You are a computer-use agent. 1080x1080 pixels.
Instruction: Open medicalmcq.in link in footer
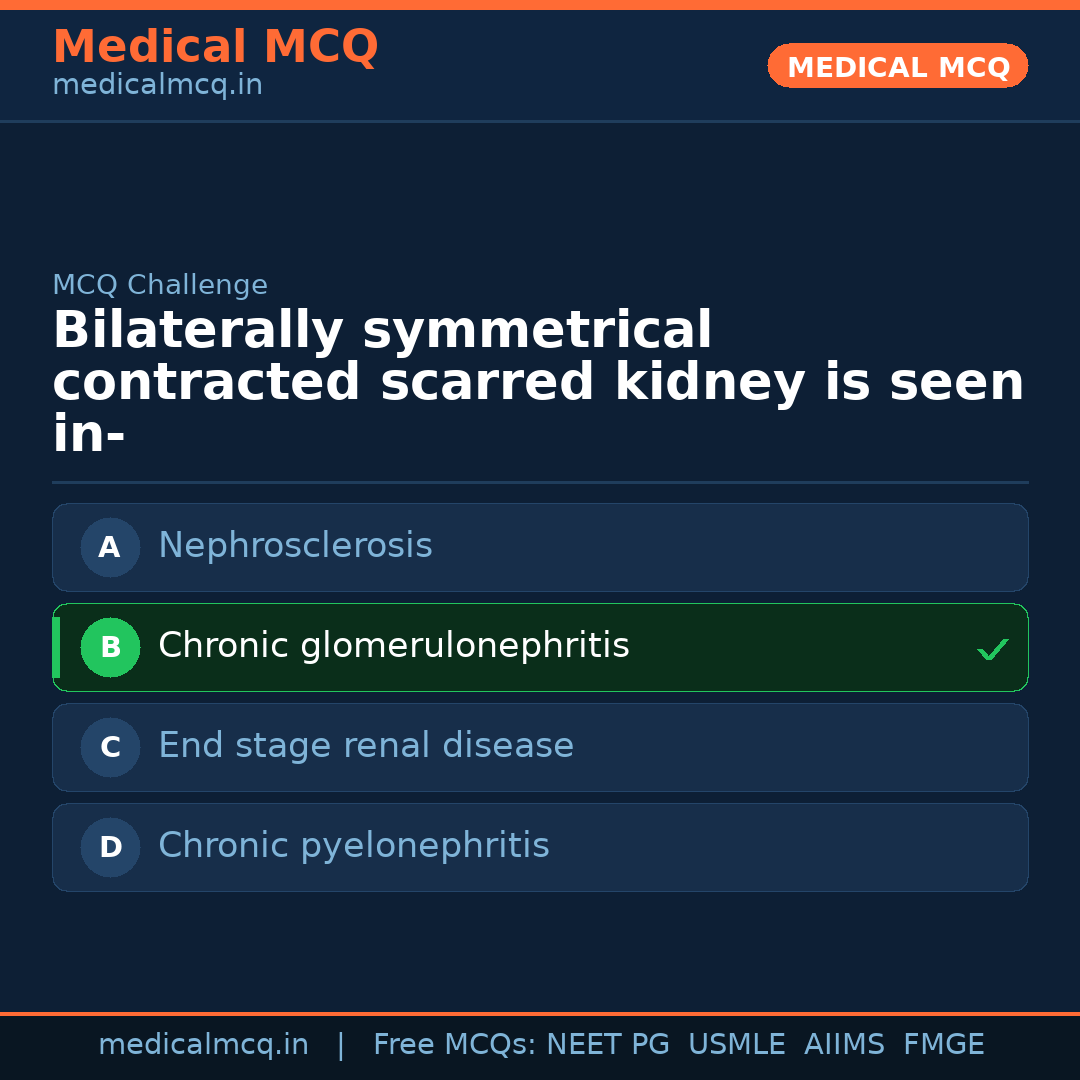tap(203, 1045)
